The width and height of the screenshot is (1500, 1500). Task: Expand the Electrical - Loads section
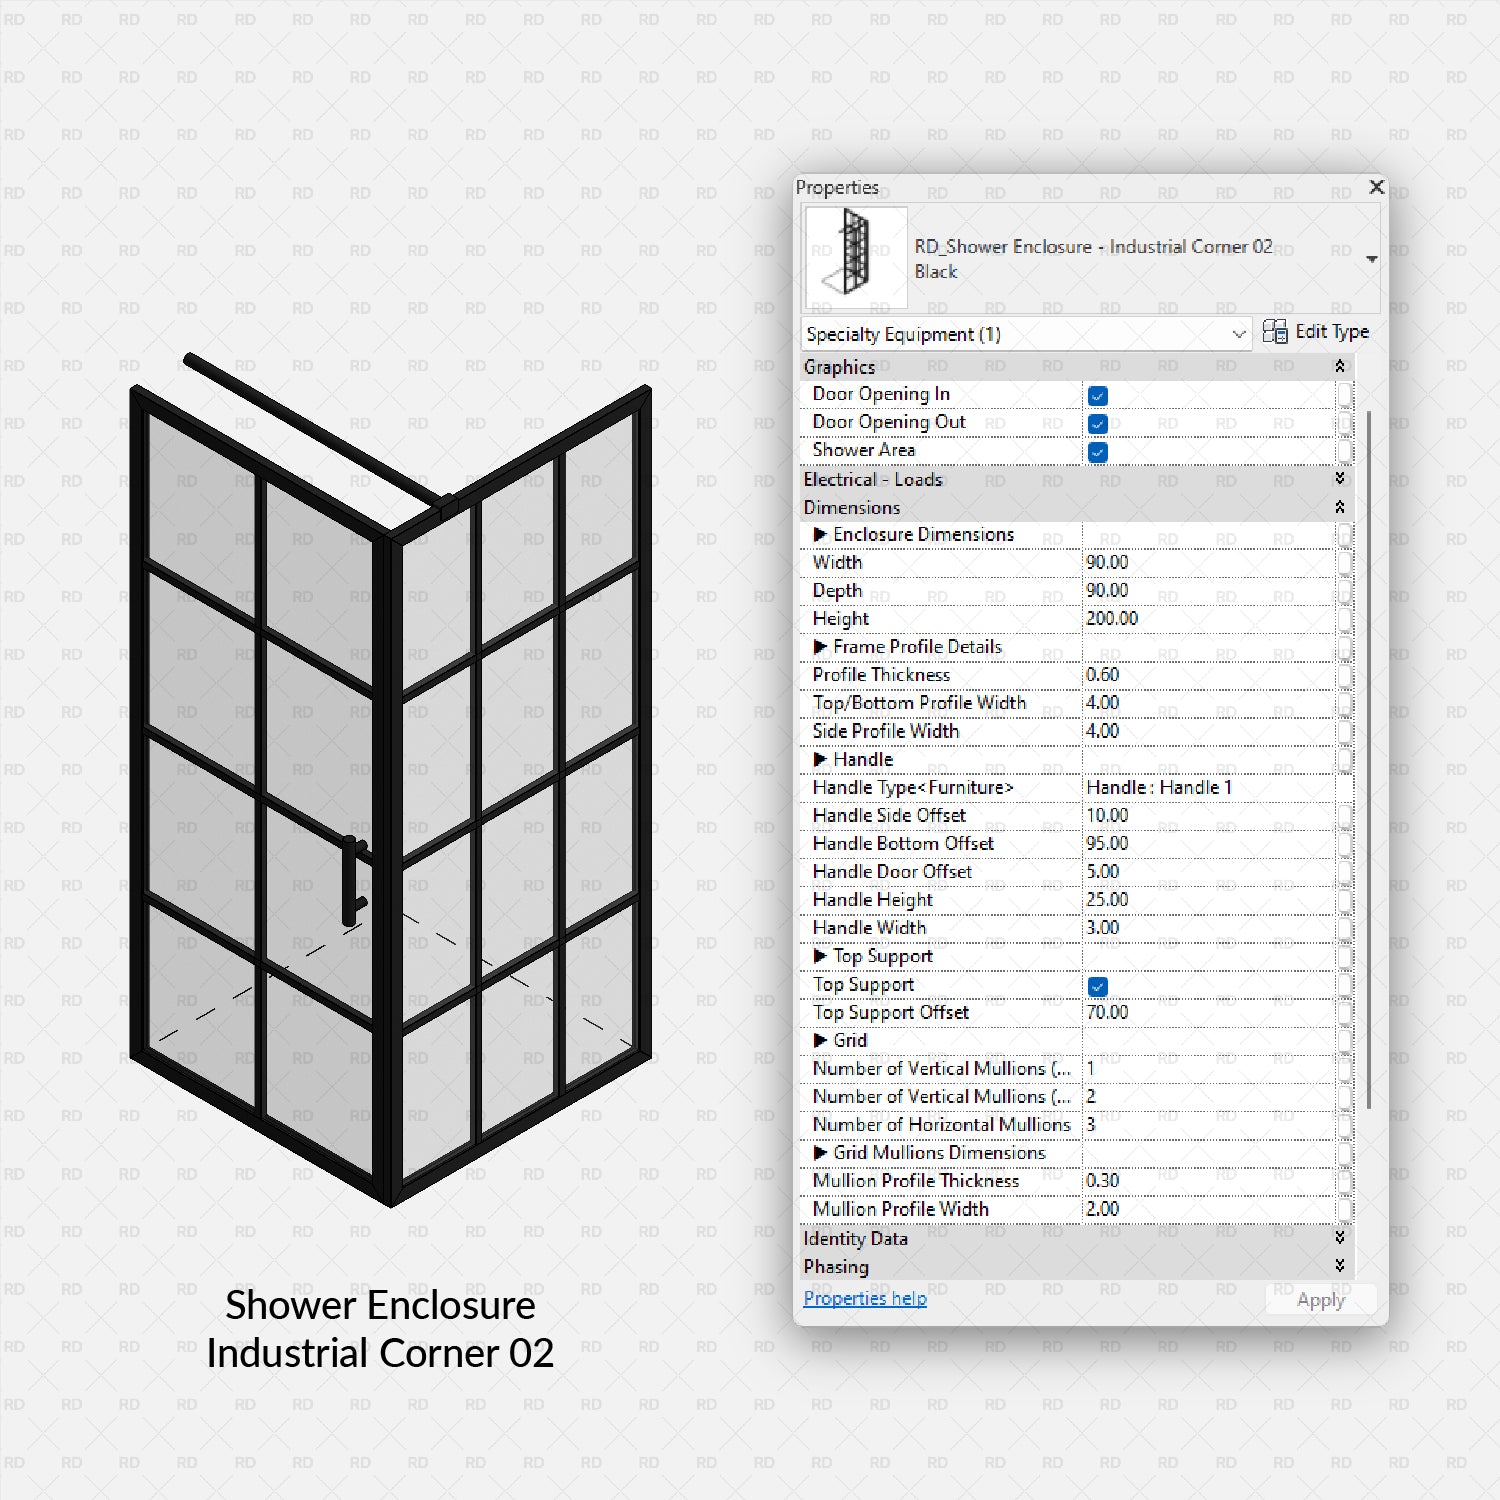coord(1339,480)
